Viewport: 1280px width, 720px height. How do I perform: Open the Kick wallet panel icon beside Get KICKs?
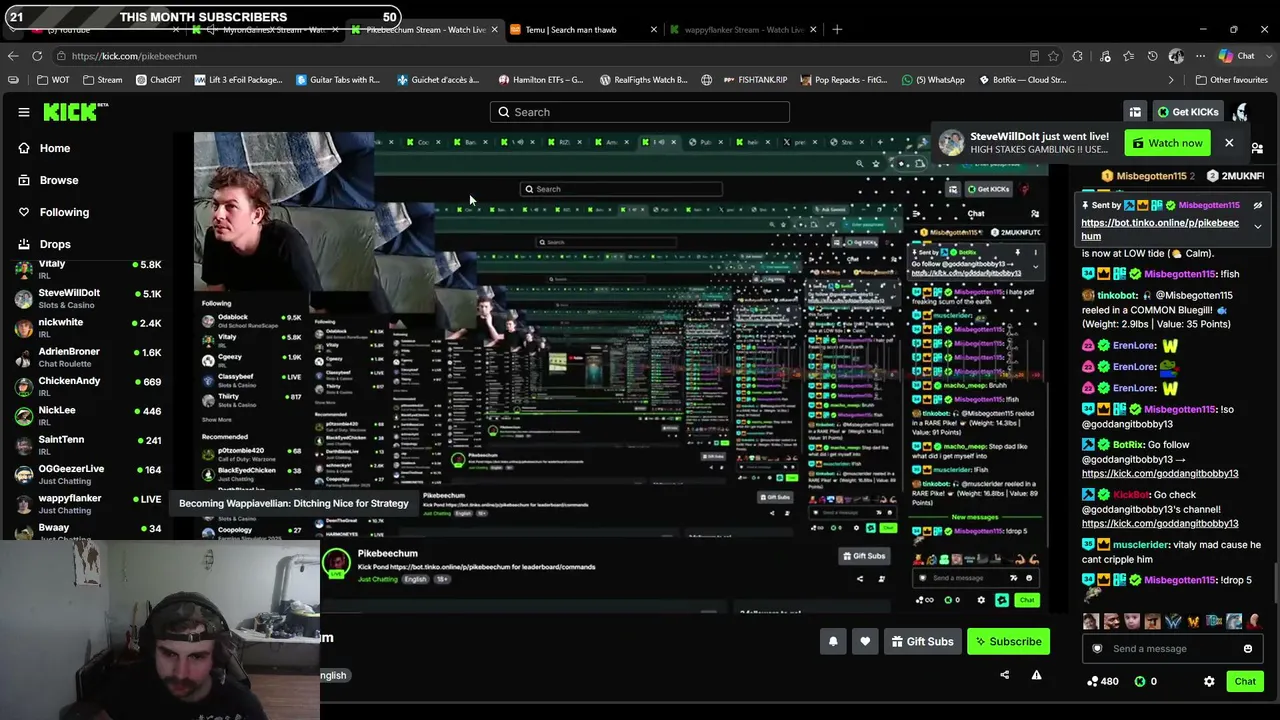(x=1135, y=112)
